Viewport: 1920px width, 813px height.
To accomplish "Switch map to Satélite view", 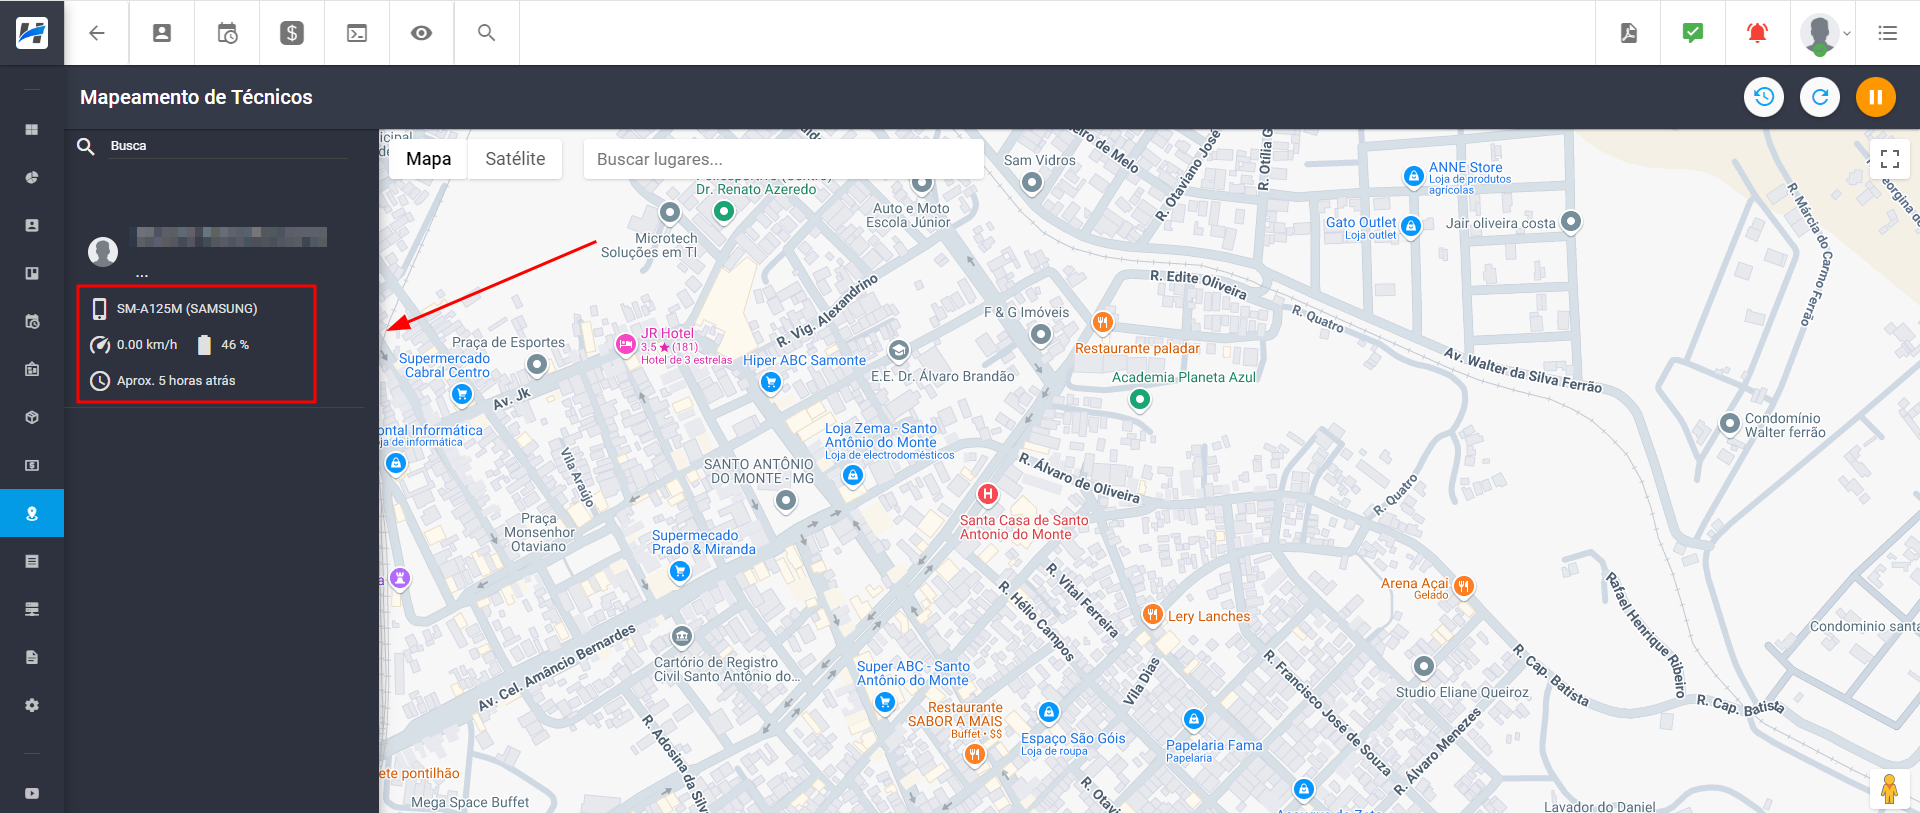I will [515, 159].
